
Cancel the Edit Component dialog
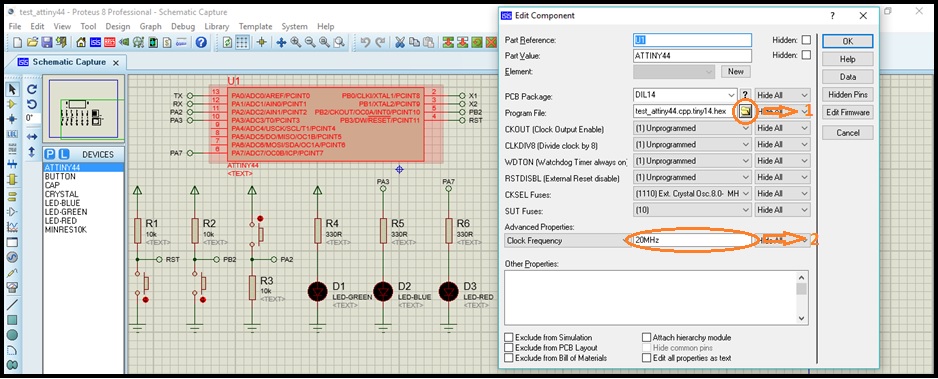[848, 133]
